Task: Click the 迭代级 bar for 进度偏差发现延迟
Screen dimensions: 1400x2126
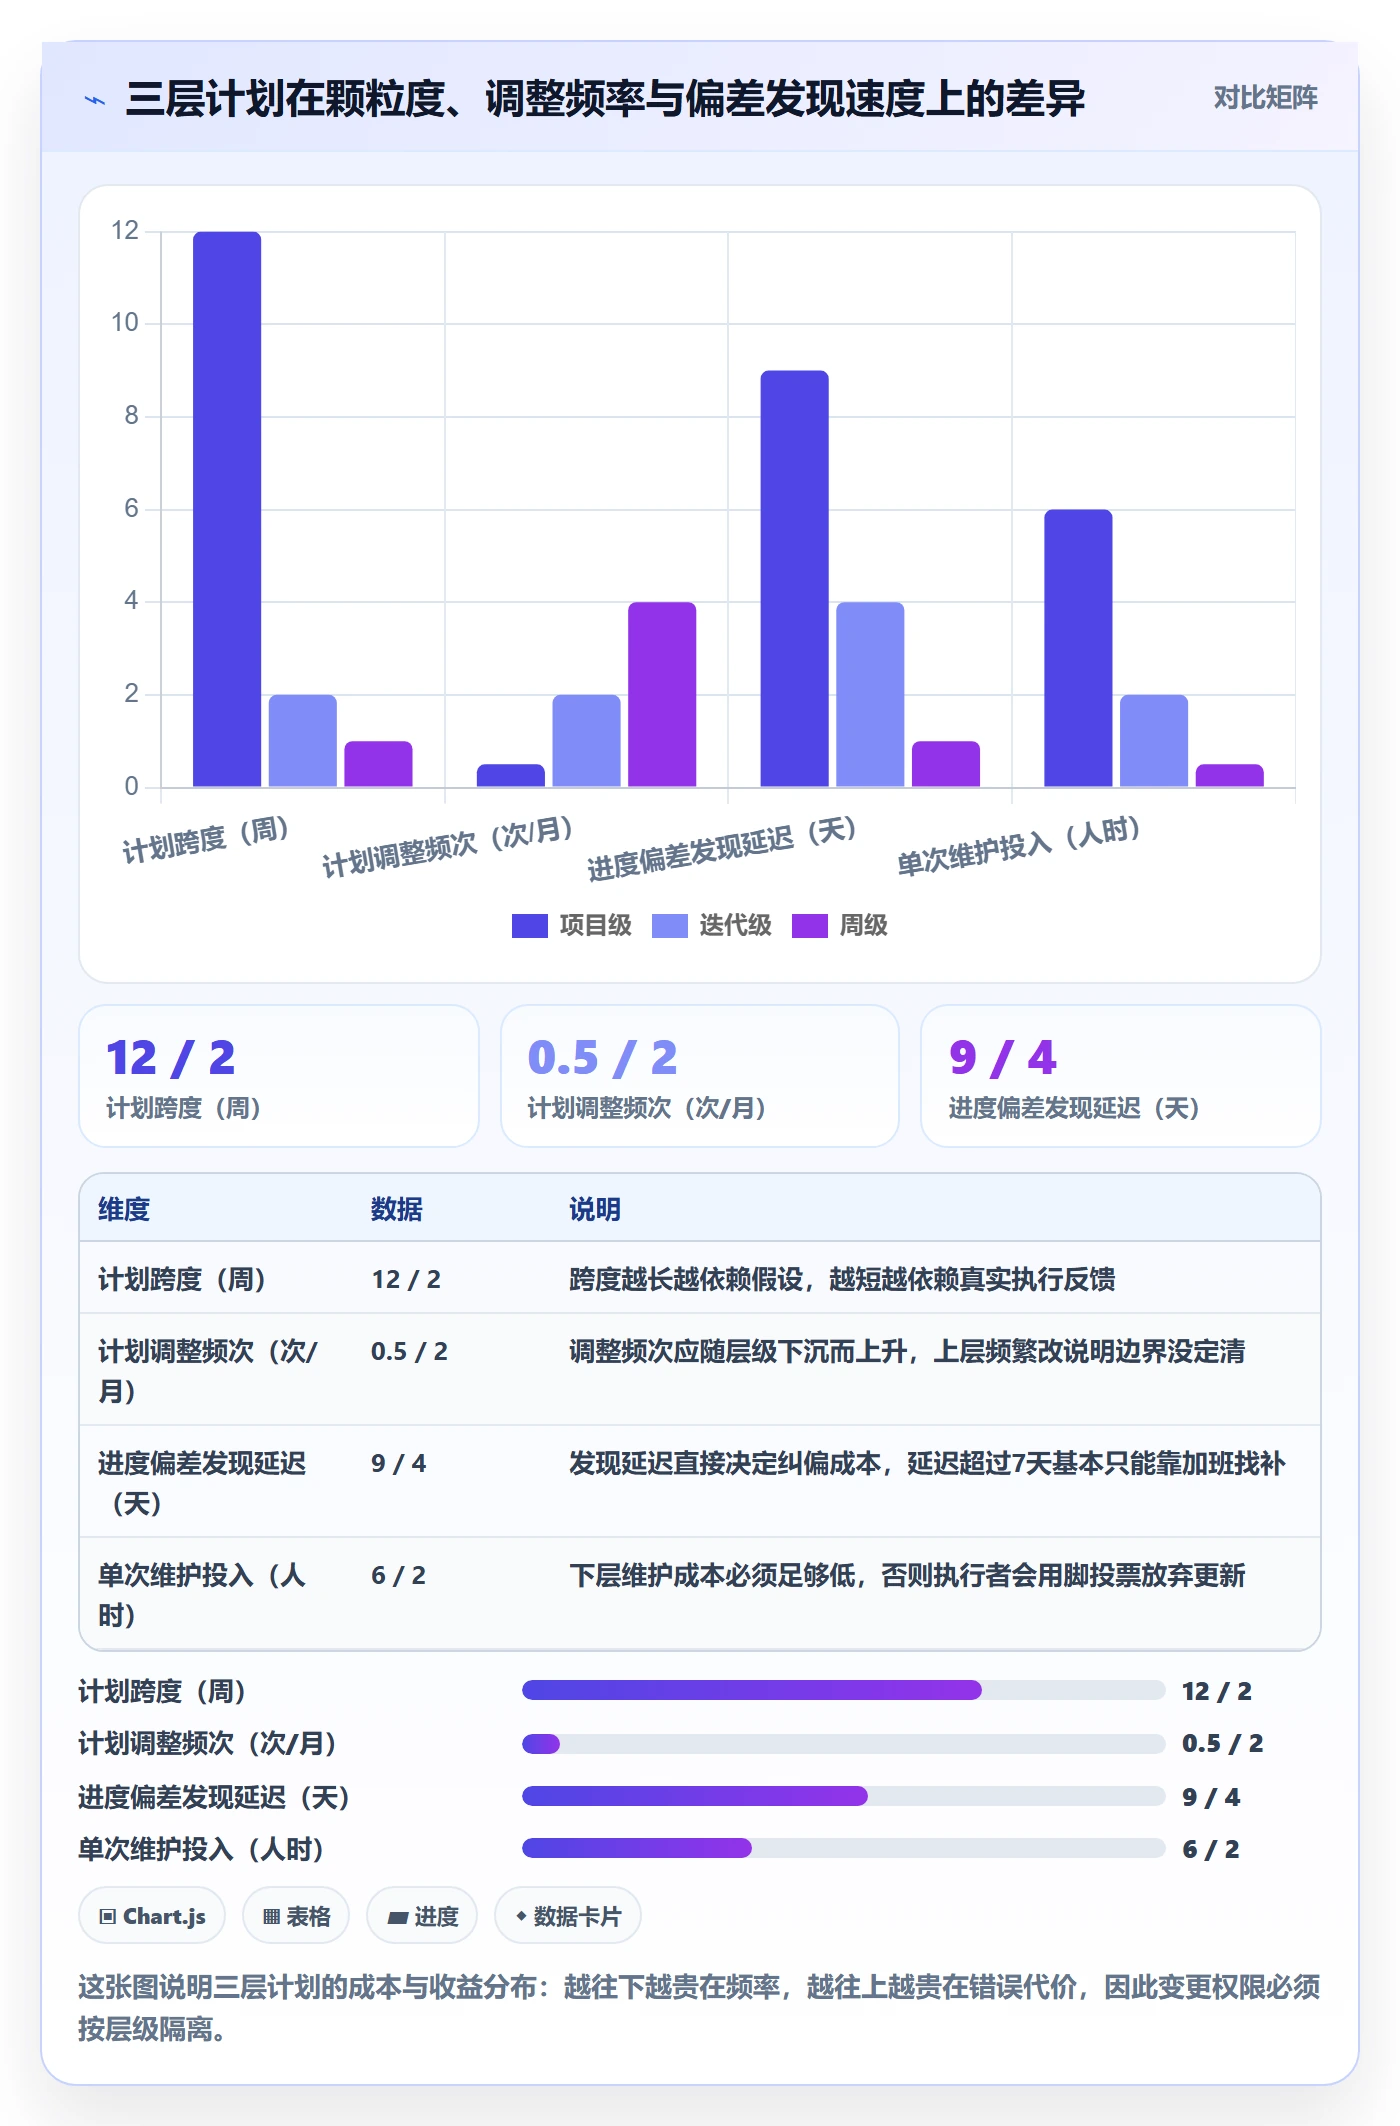Action: 870,694
